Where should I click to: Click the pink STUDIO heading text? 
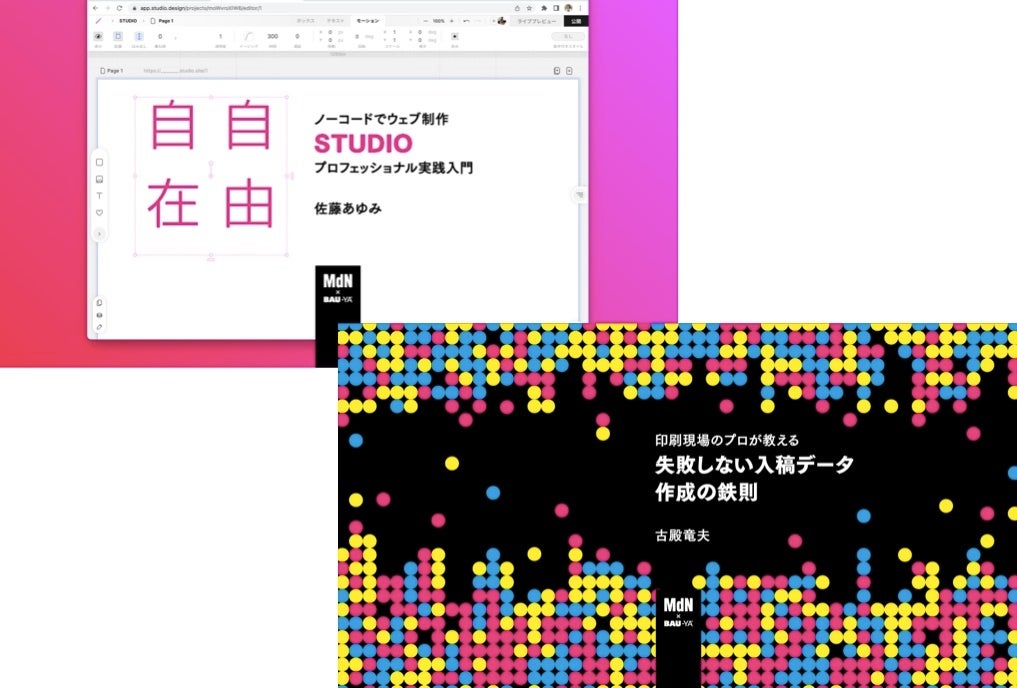tap(363, 143)
